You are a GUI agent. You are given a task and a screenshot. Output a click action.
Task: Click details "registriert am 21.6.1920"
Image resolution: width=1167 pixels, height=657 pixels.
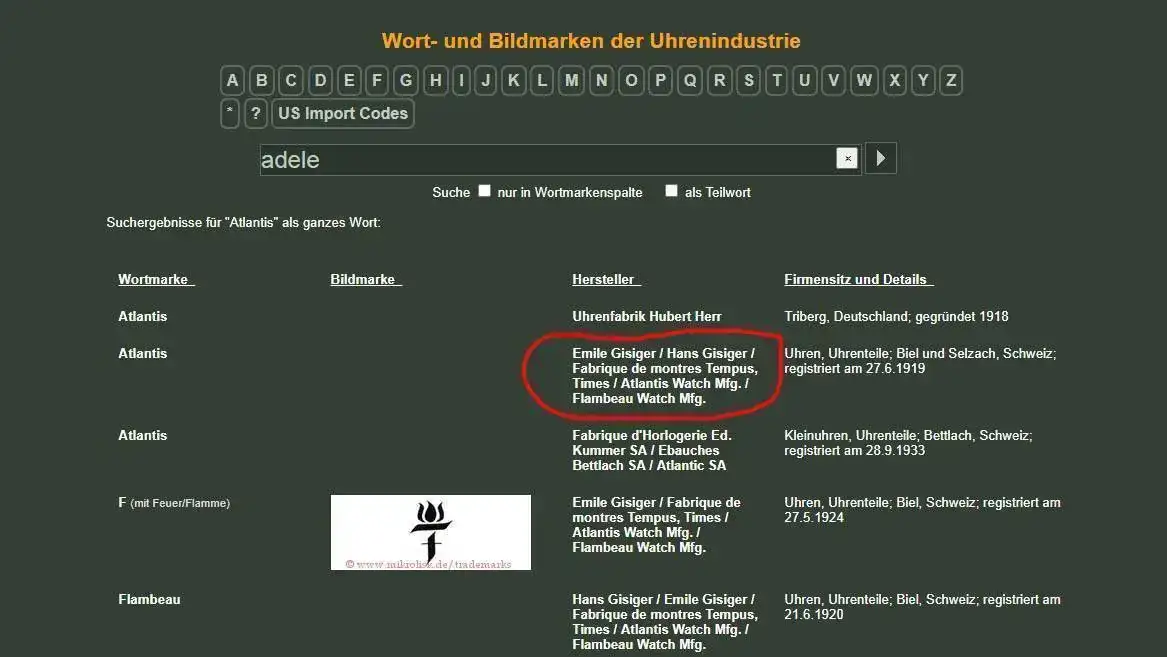[922, 606]
